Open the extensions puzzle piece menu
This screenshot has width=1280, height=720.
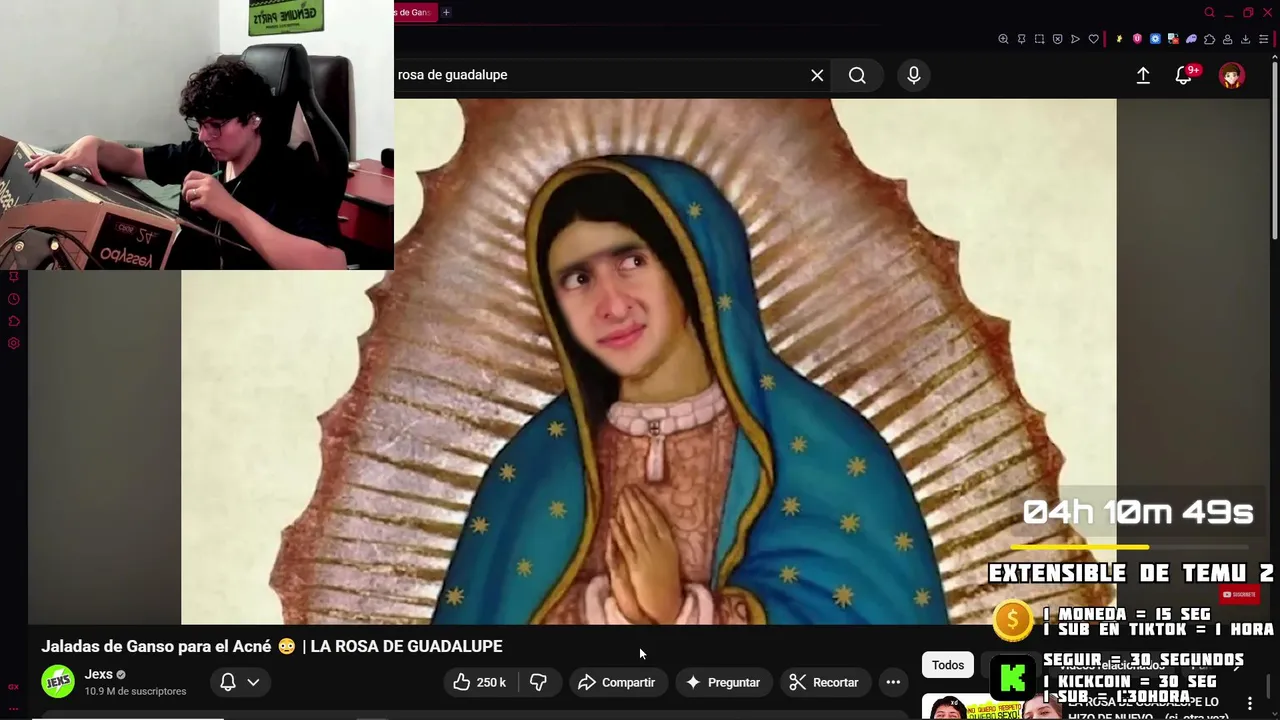coord(1209,39)
